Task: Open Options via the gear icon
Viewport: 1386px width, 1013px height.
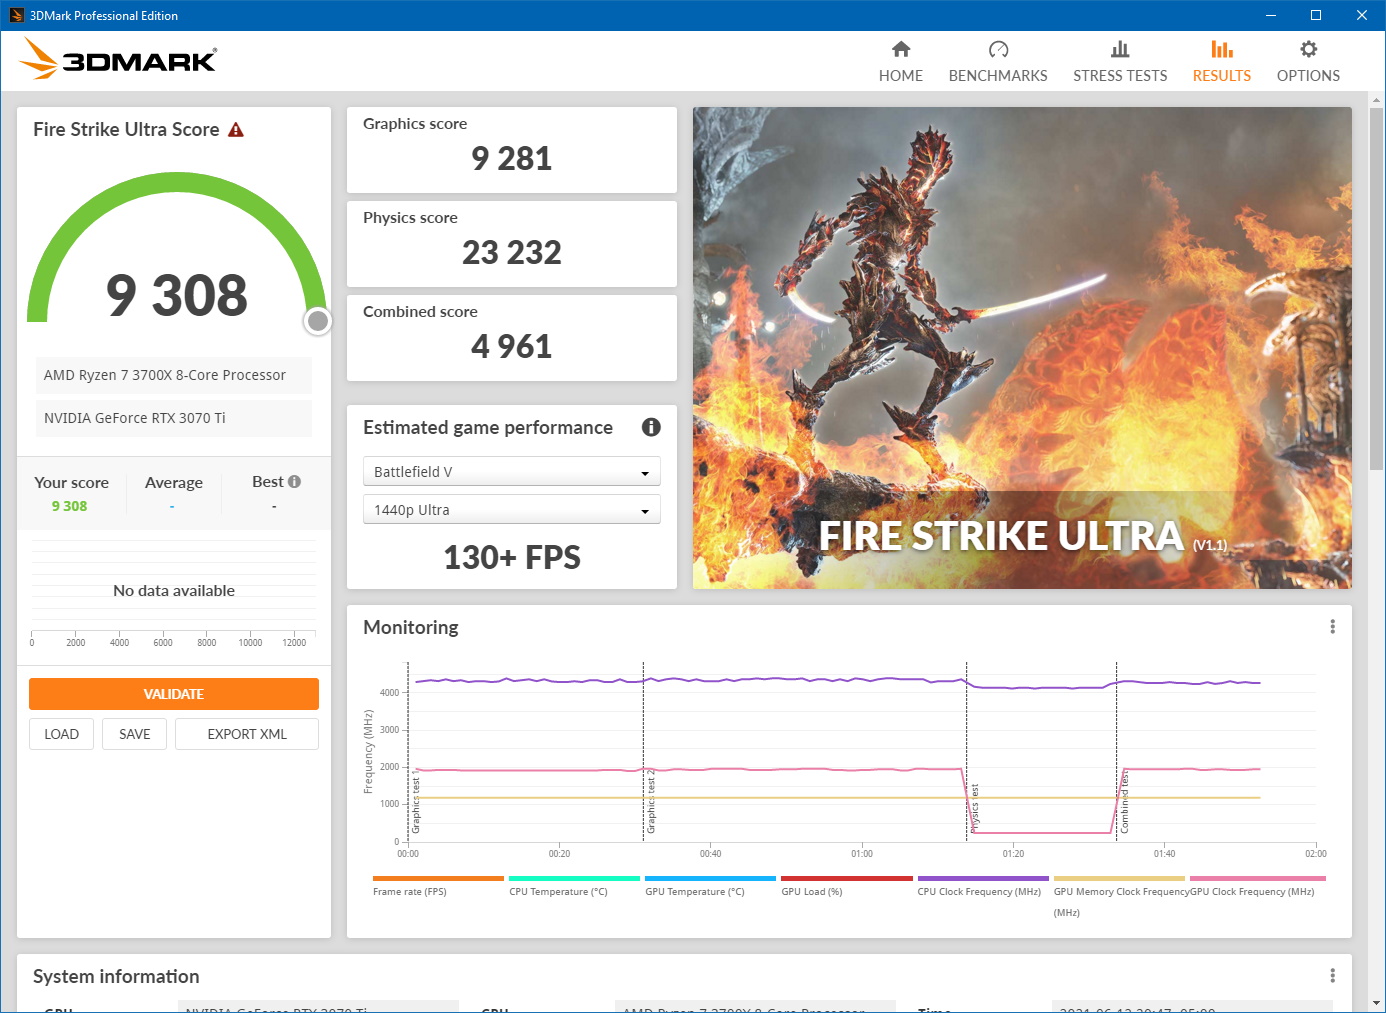Action: click(x=1308, y=50)
